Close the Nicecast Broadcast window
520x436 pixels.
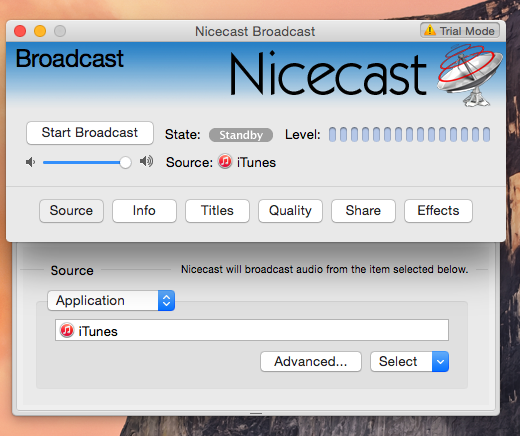coord(20,31)
